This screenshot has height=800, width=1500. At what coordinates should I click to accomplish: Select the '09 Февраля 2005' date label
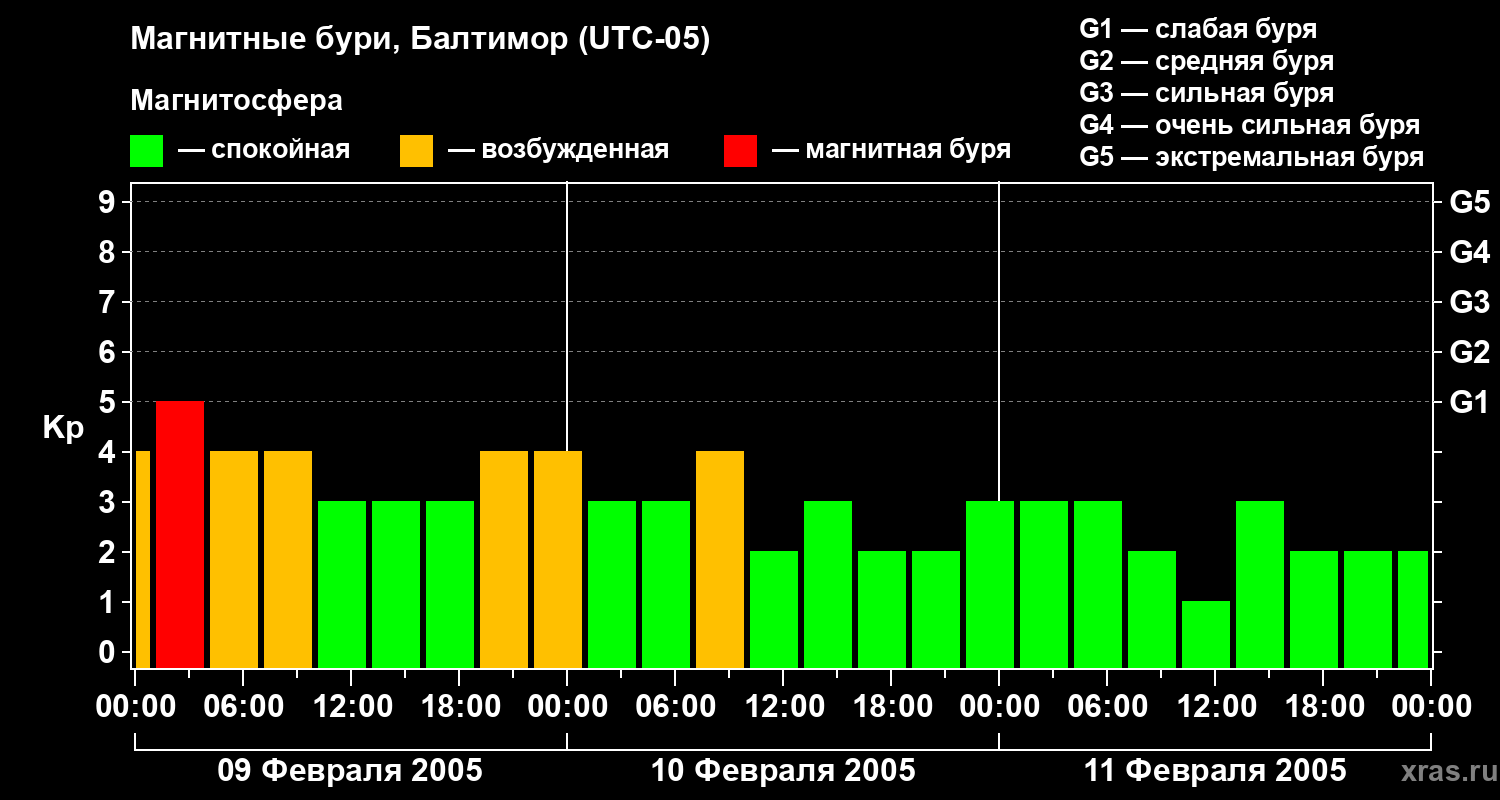pyautogui.click(x=350, y=771)
